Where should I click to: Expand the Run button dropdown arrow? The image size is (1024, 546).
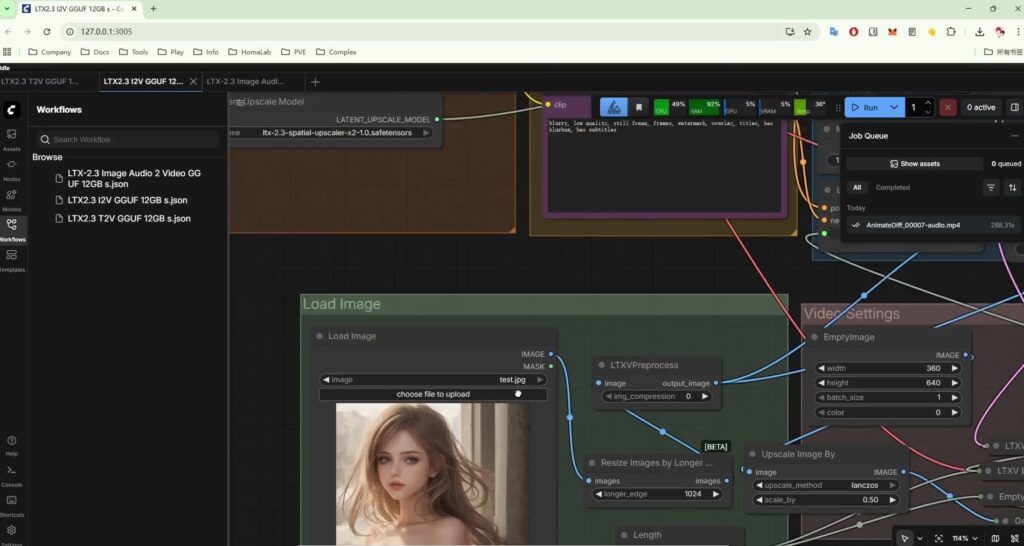[x=894, y=107]
